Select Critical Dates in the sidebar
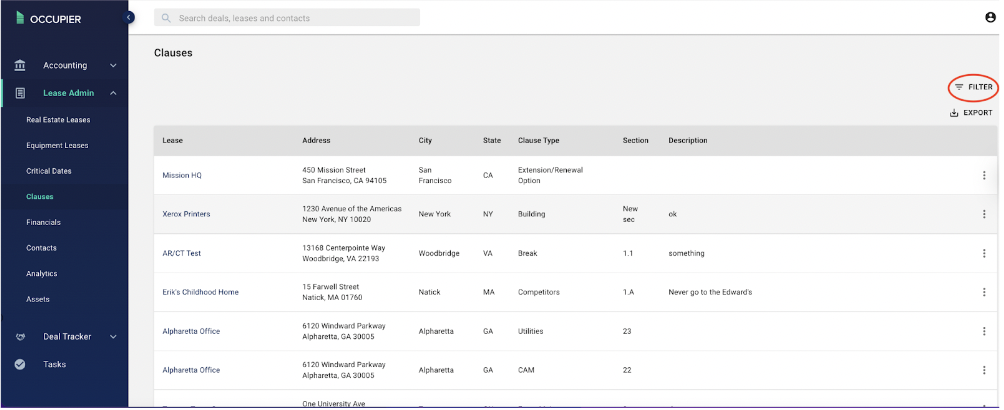Viewport: 1004px width, 410px height. coord(49,171)
